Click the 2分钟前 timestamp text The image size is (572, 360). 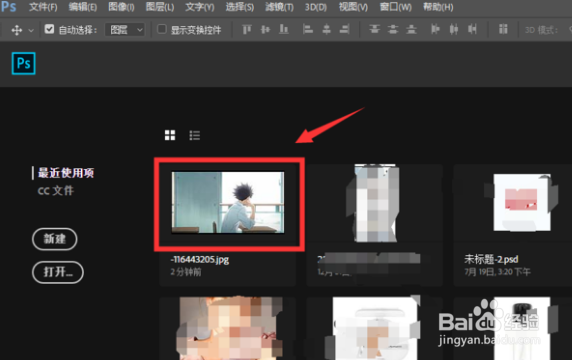186,272
